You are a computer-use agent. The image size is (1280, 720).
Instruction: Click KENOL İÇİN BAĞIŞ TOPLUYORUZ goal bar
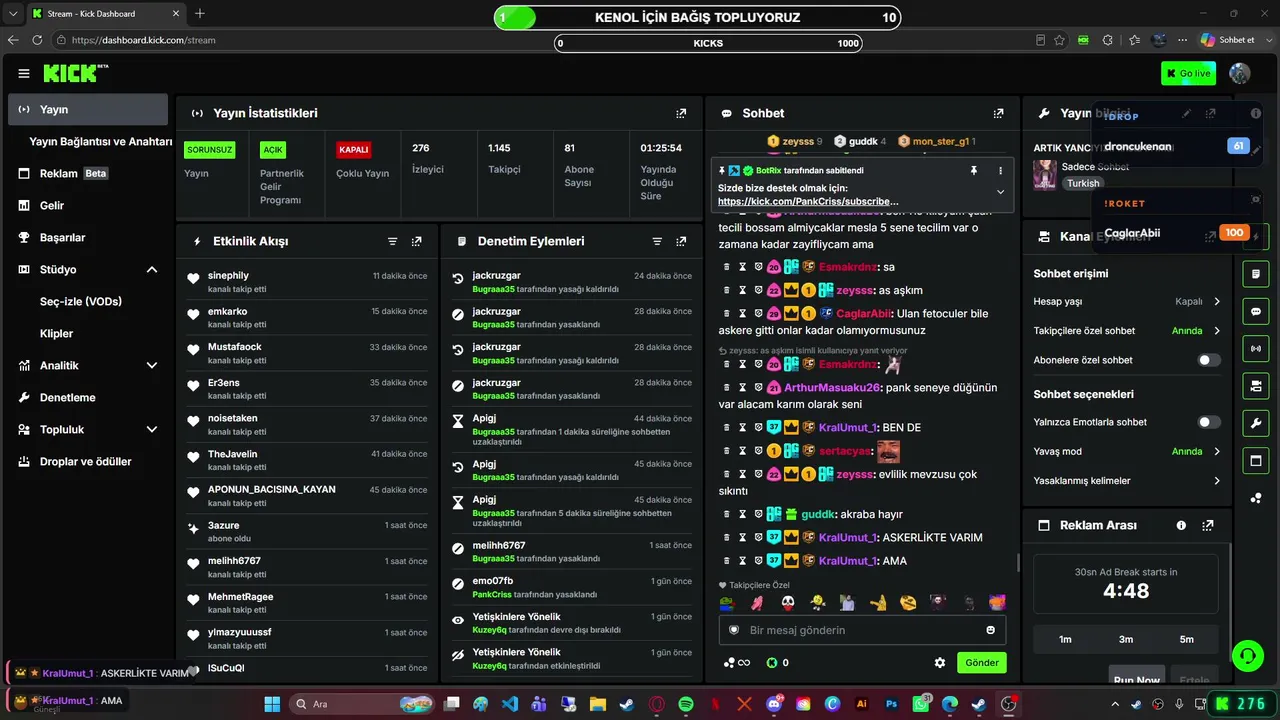697,17
